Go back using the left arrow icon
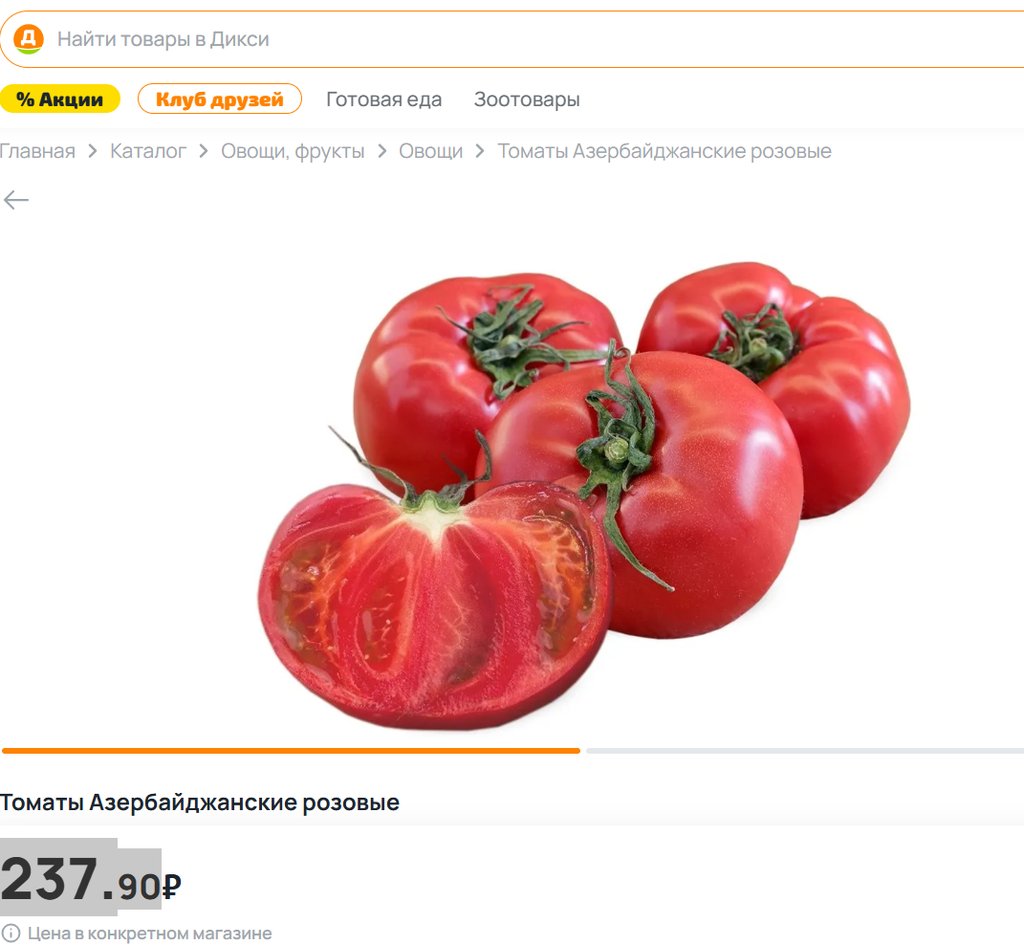Screen dimensions: 1024x945 coord(16,200)
